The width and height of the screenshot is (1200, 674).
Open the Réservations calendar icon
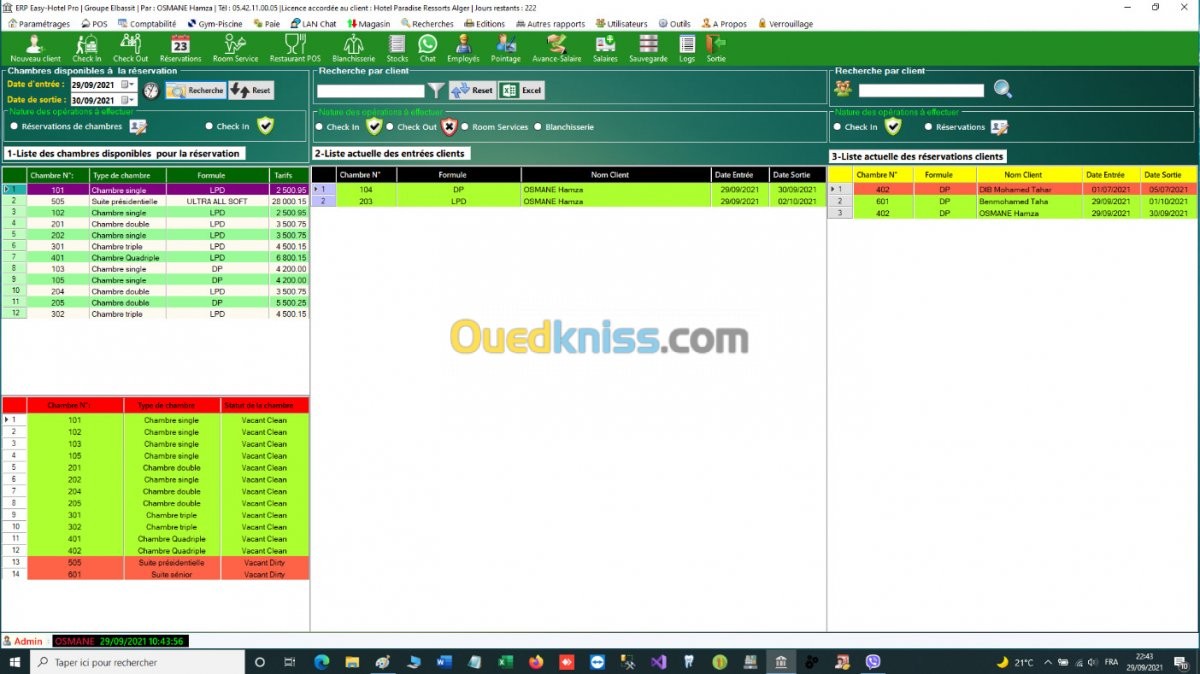[x=180, y=48]
